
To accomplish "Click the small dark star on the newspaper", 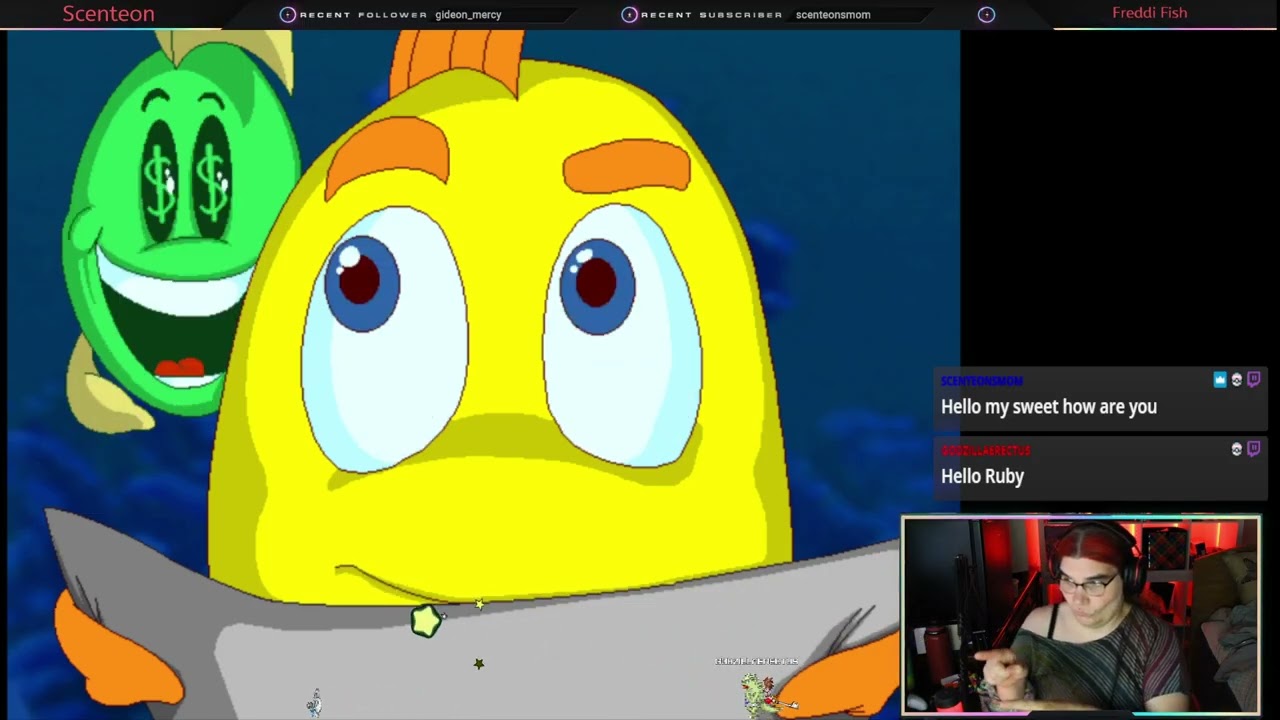I will point(479,664).
